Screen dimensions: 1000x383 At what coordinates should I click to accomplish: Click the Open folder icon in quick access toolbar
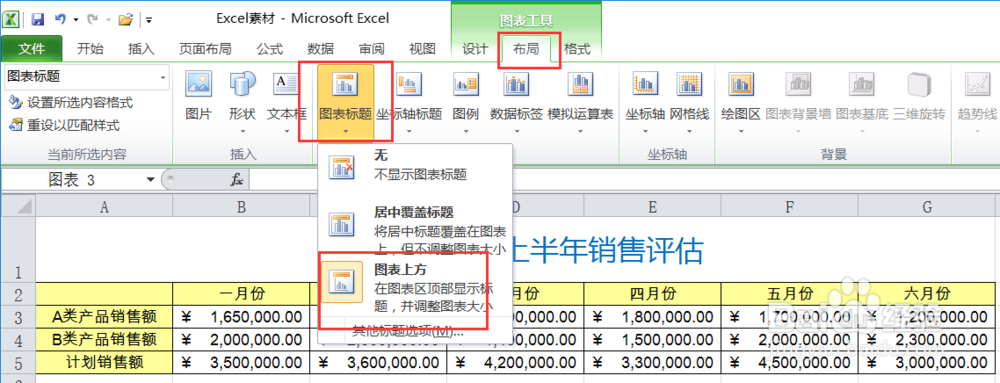[x=125, y=19]
